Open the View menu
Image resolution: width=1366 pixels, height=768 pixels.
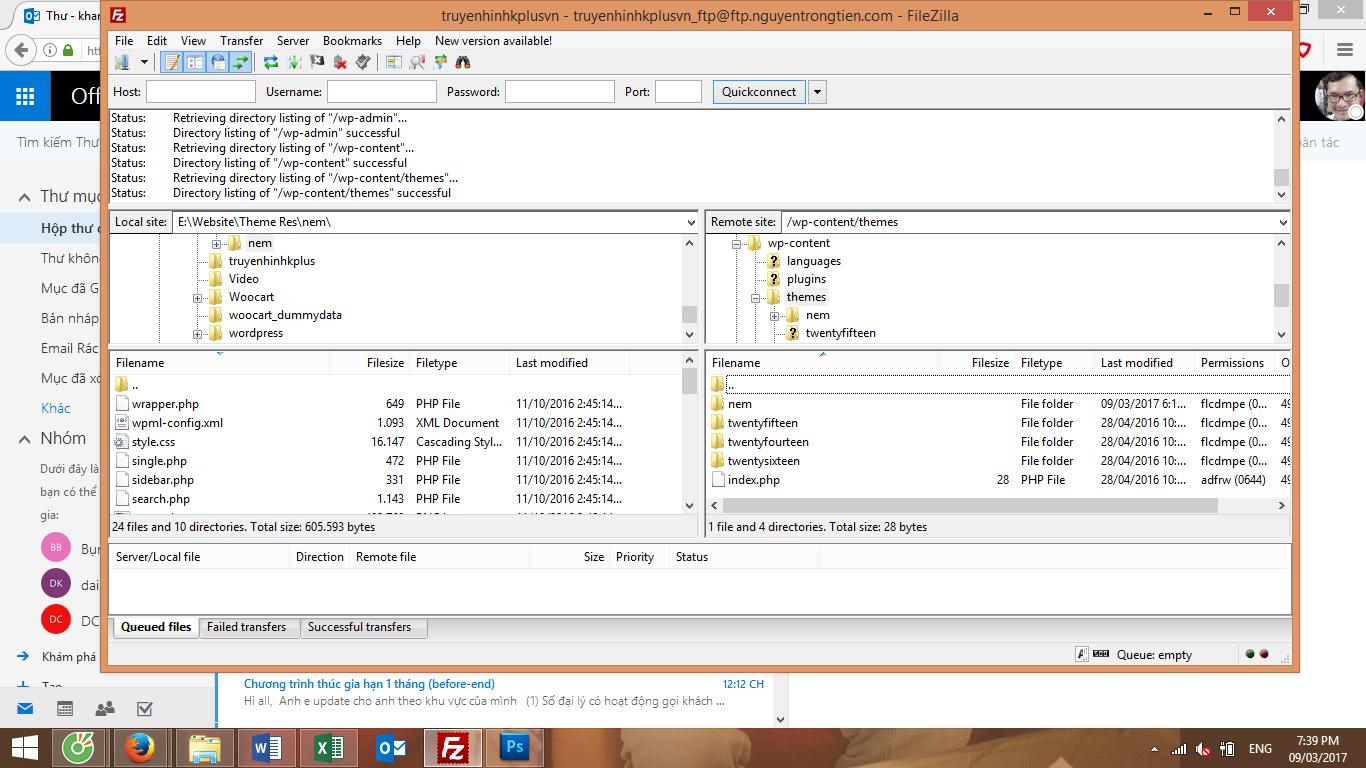coord(193,41)
